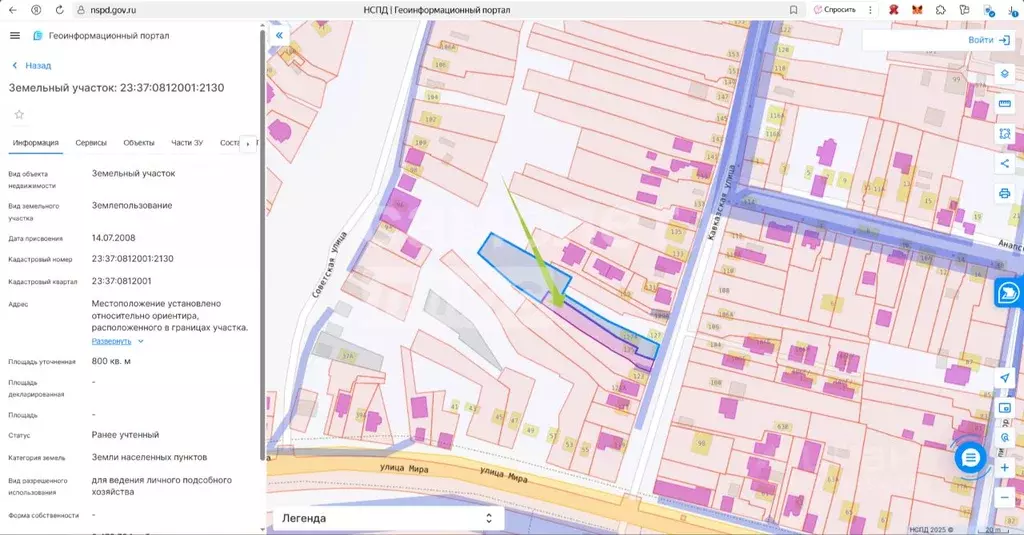Click Земли населенных пунктов category value
Viewport: 1024px width, 535px height.
[x=149, y=457]
